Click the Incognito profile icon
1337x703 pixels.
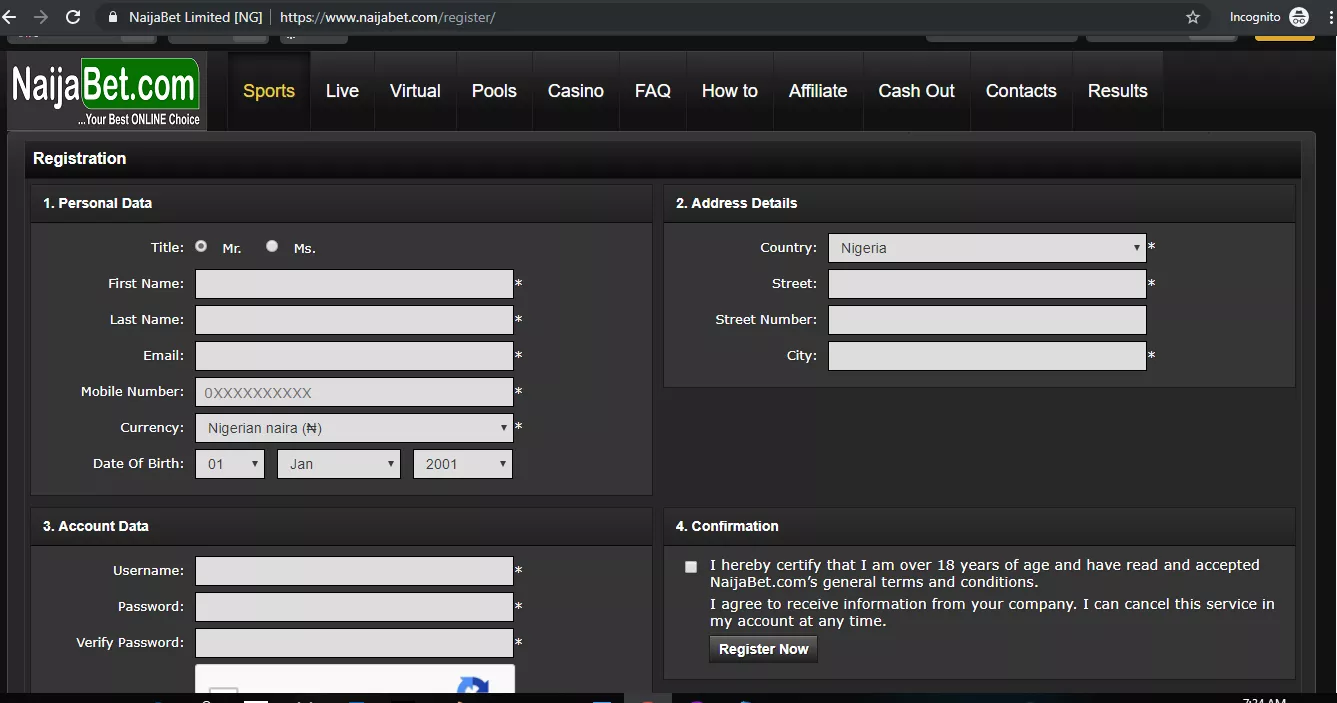[x=1299, y=17]
